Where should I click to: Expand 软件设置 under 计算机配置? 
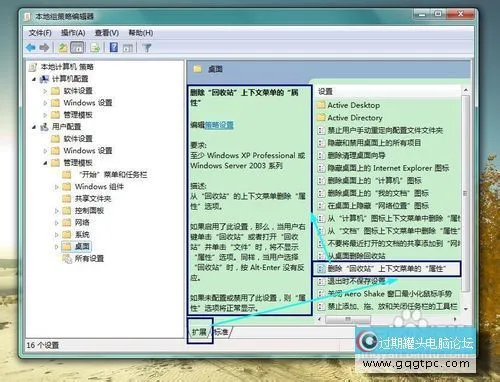tap(45, 91)
